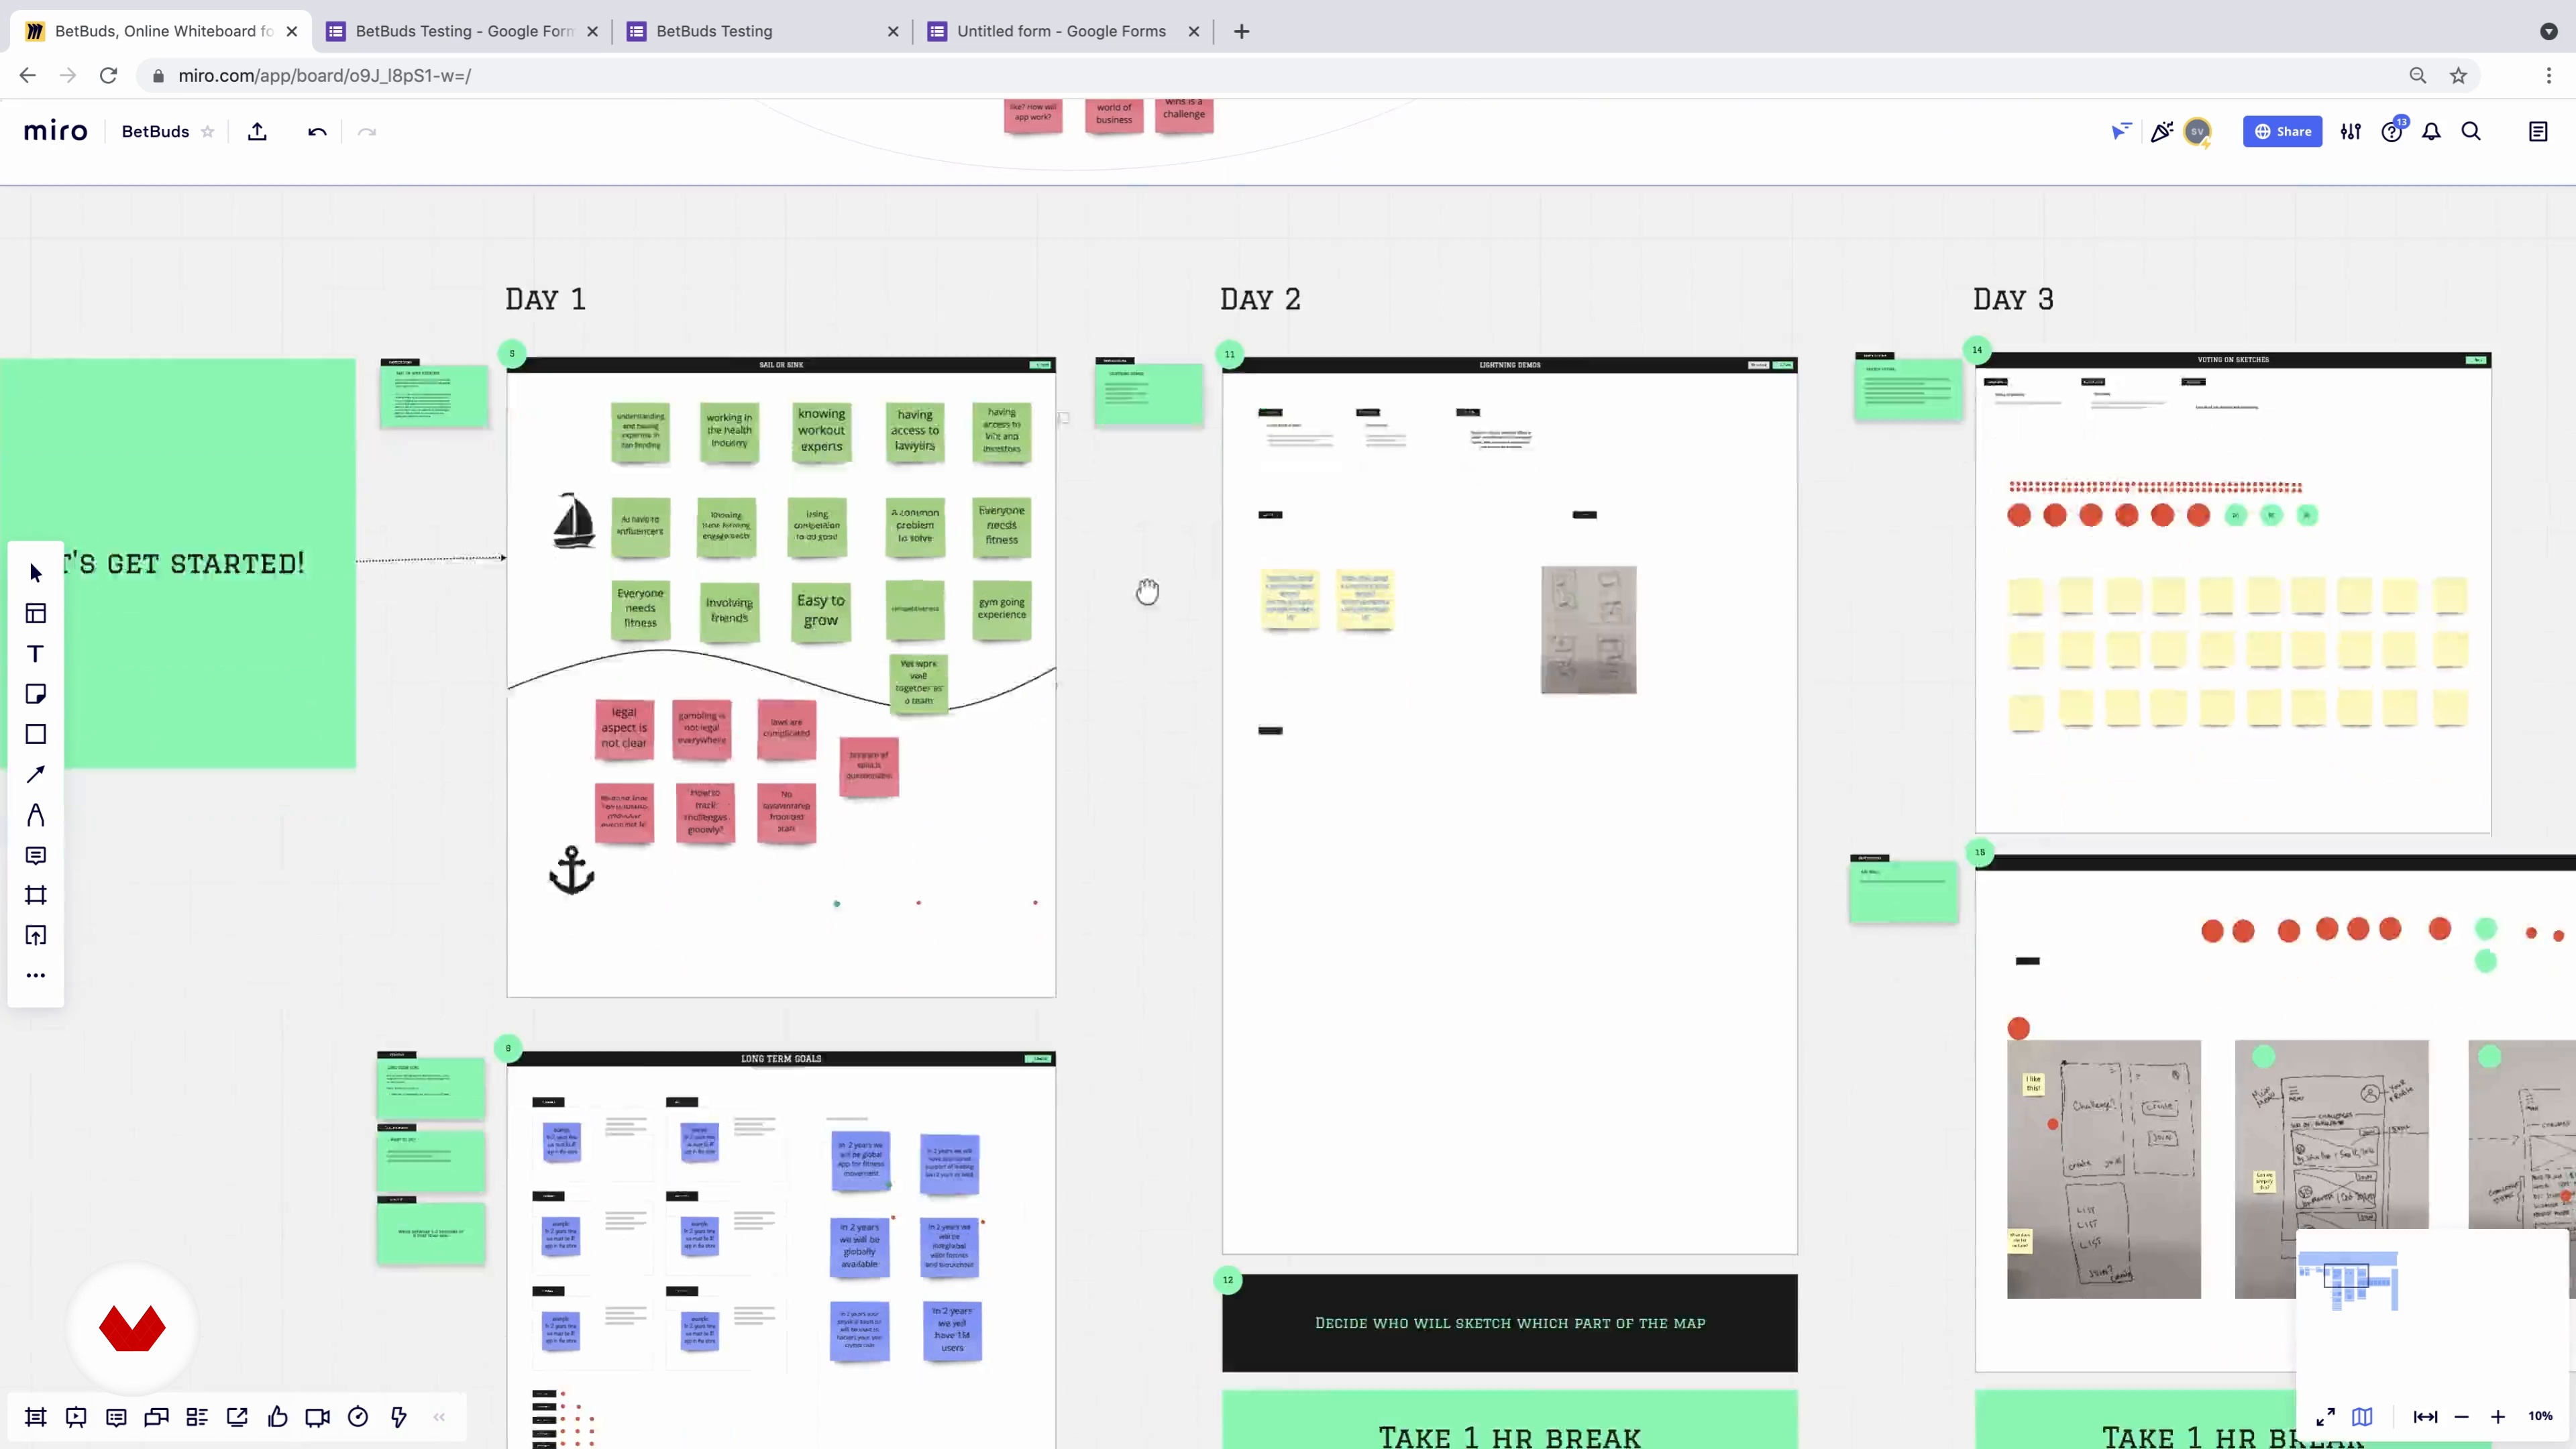Viewport: 2576px width, 1449px height.
Task: Open the 10% zoom level menu
Action: pyautogui.click(x=2540, y=1417)
